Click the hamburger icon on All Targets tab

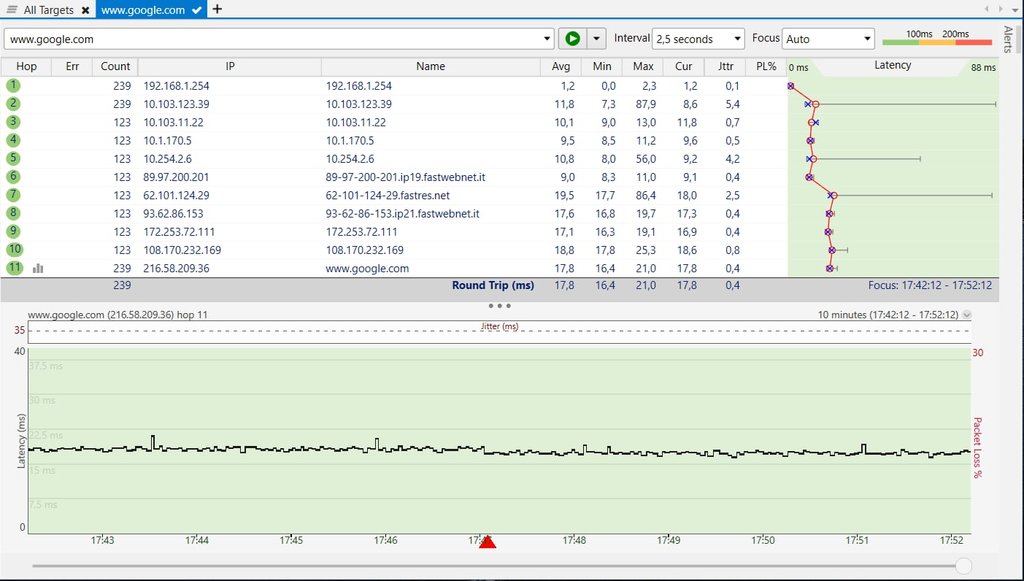[x=12, y=10]
